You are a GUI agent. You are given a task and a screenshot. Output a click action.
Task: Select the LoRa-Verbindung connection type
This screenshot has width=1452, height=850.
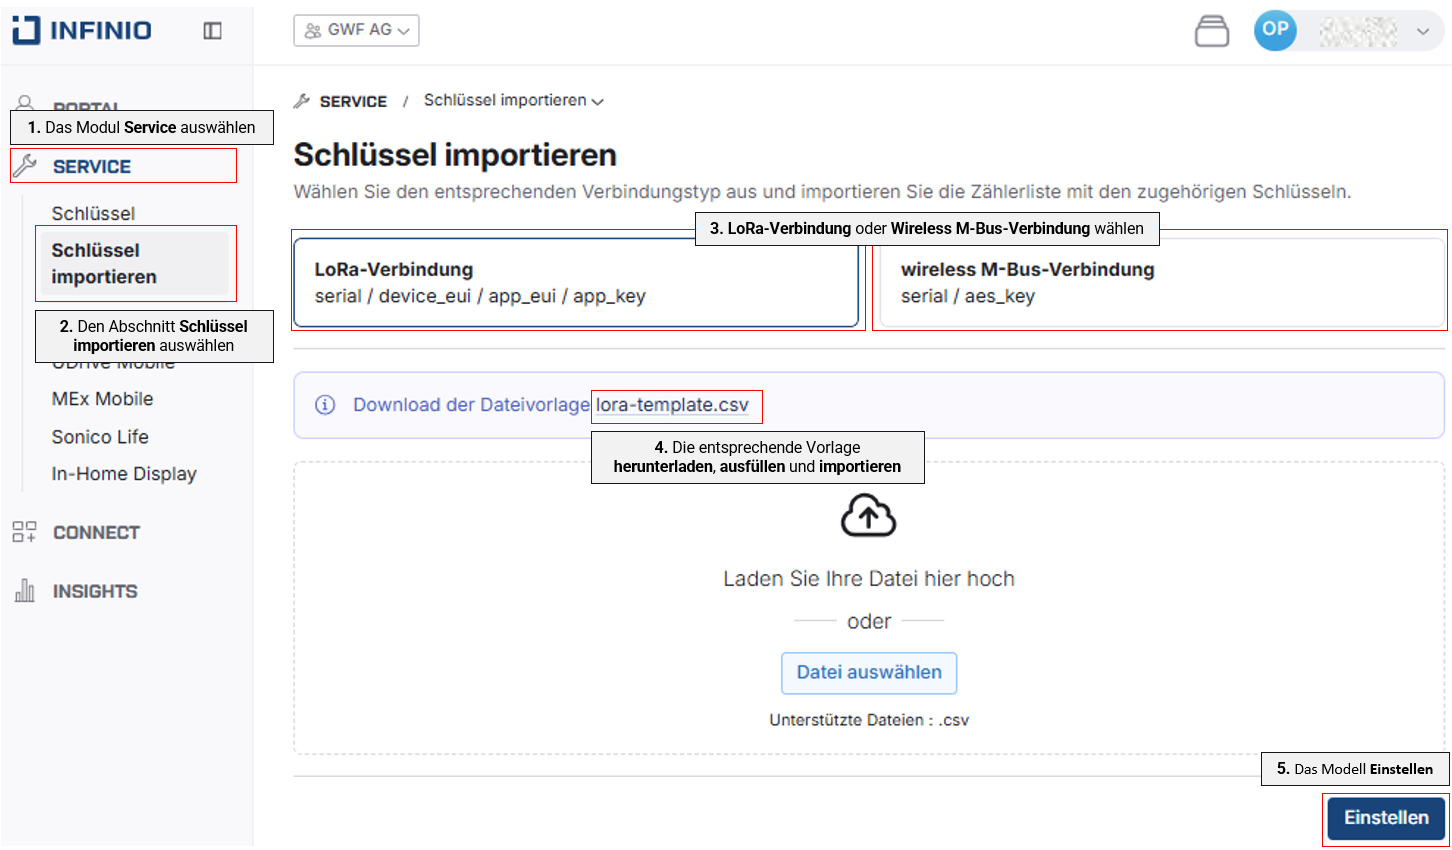tap(576, 283)
